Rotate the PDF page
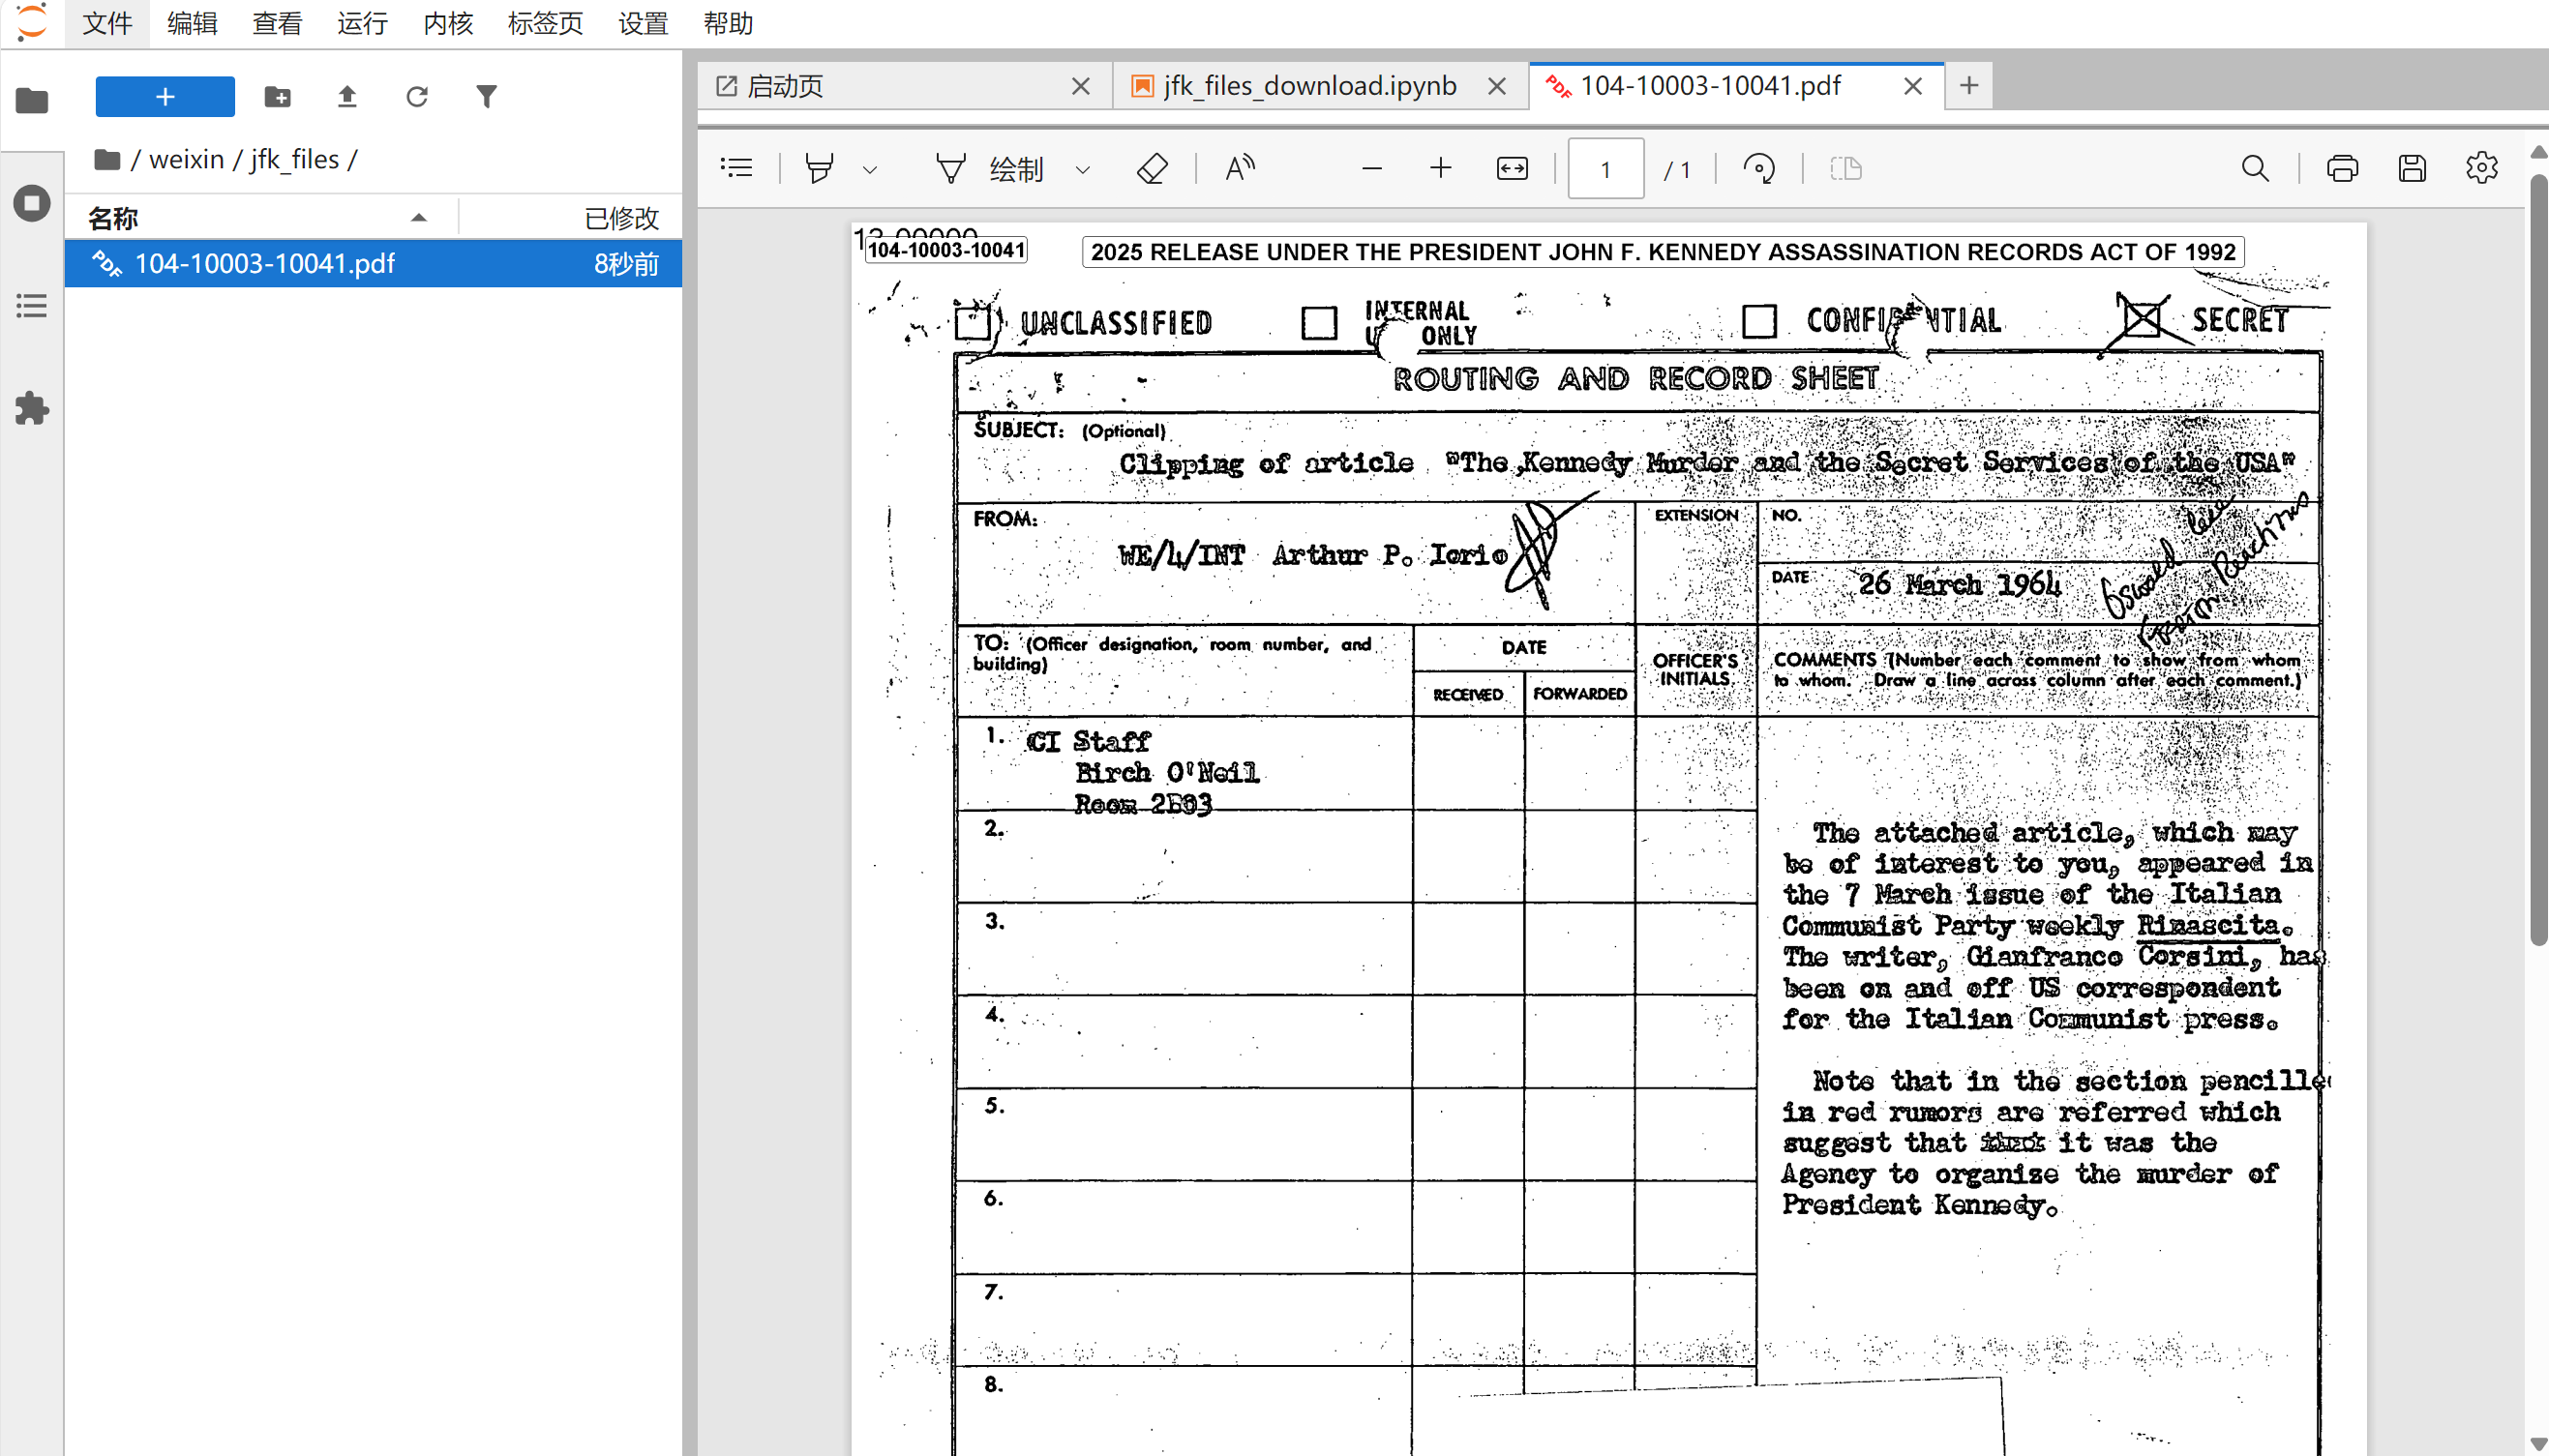The width and height of the screenshot is (2549, 1456). 1759,169
